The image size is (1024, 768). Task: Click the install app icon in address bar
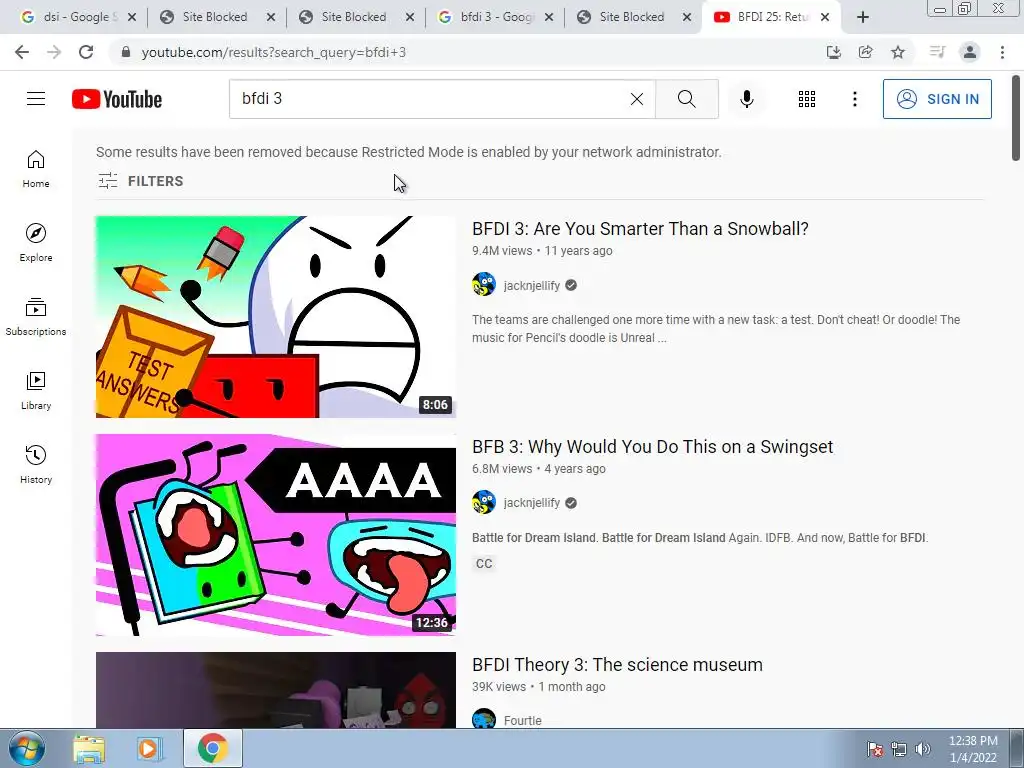pos(834,52)
